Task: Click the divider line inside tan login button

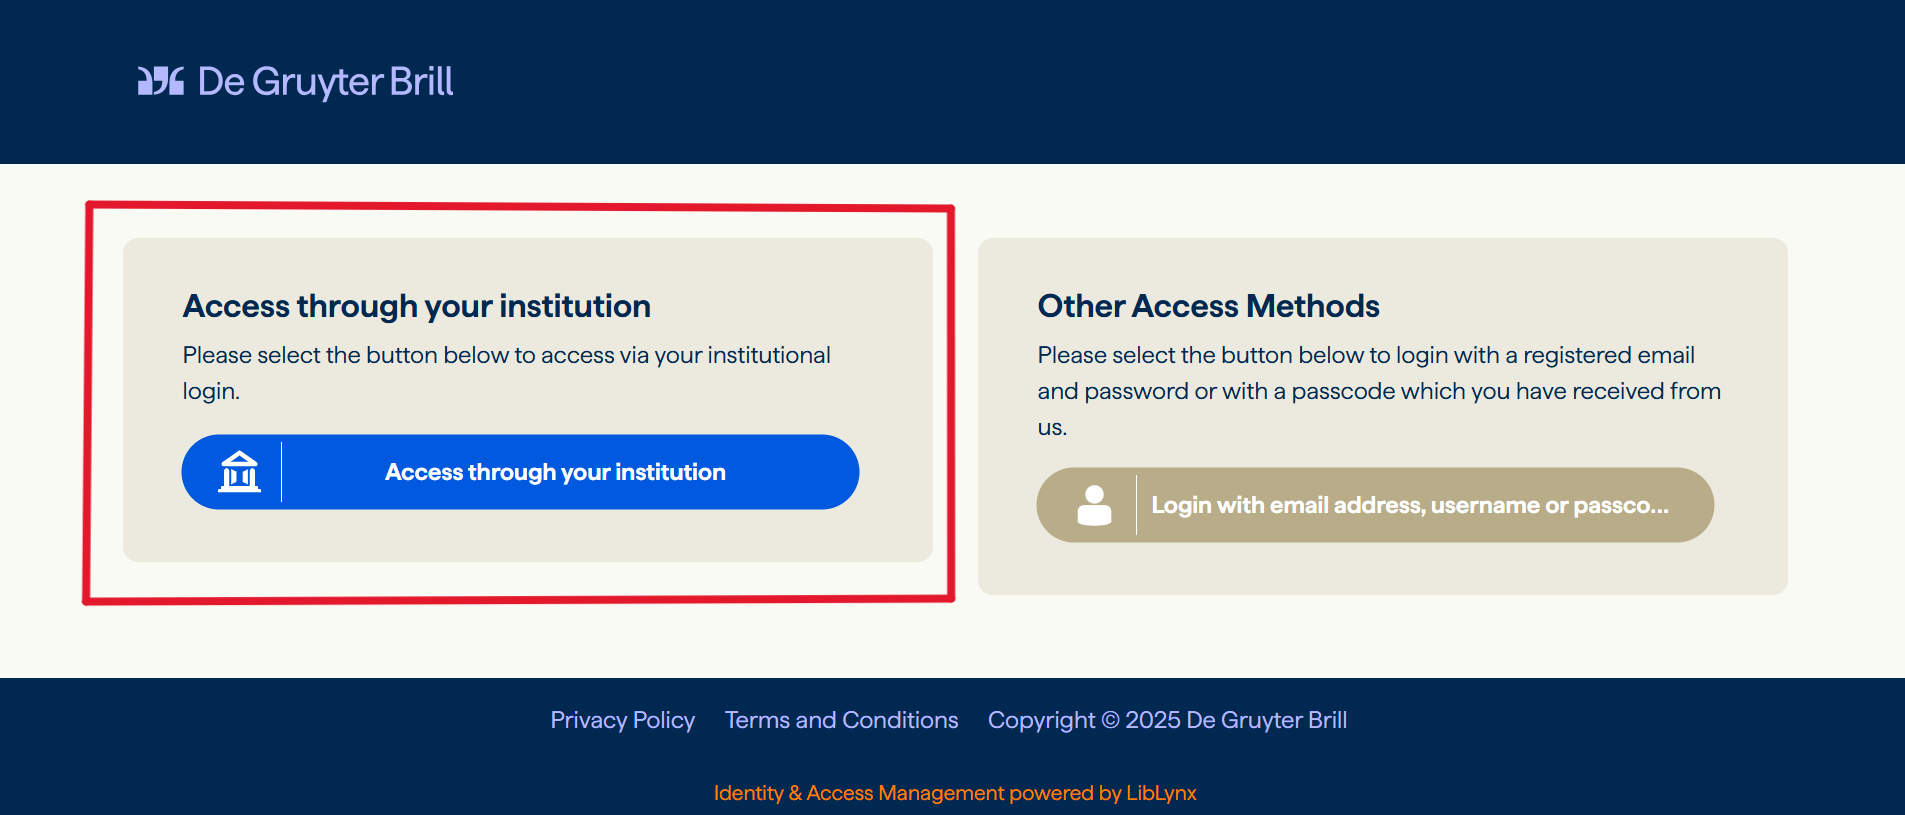Action: coord(1136,505)
